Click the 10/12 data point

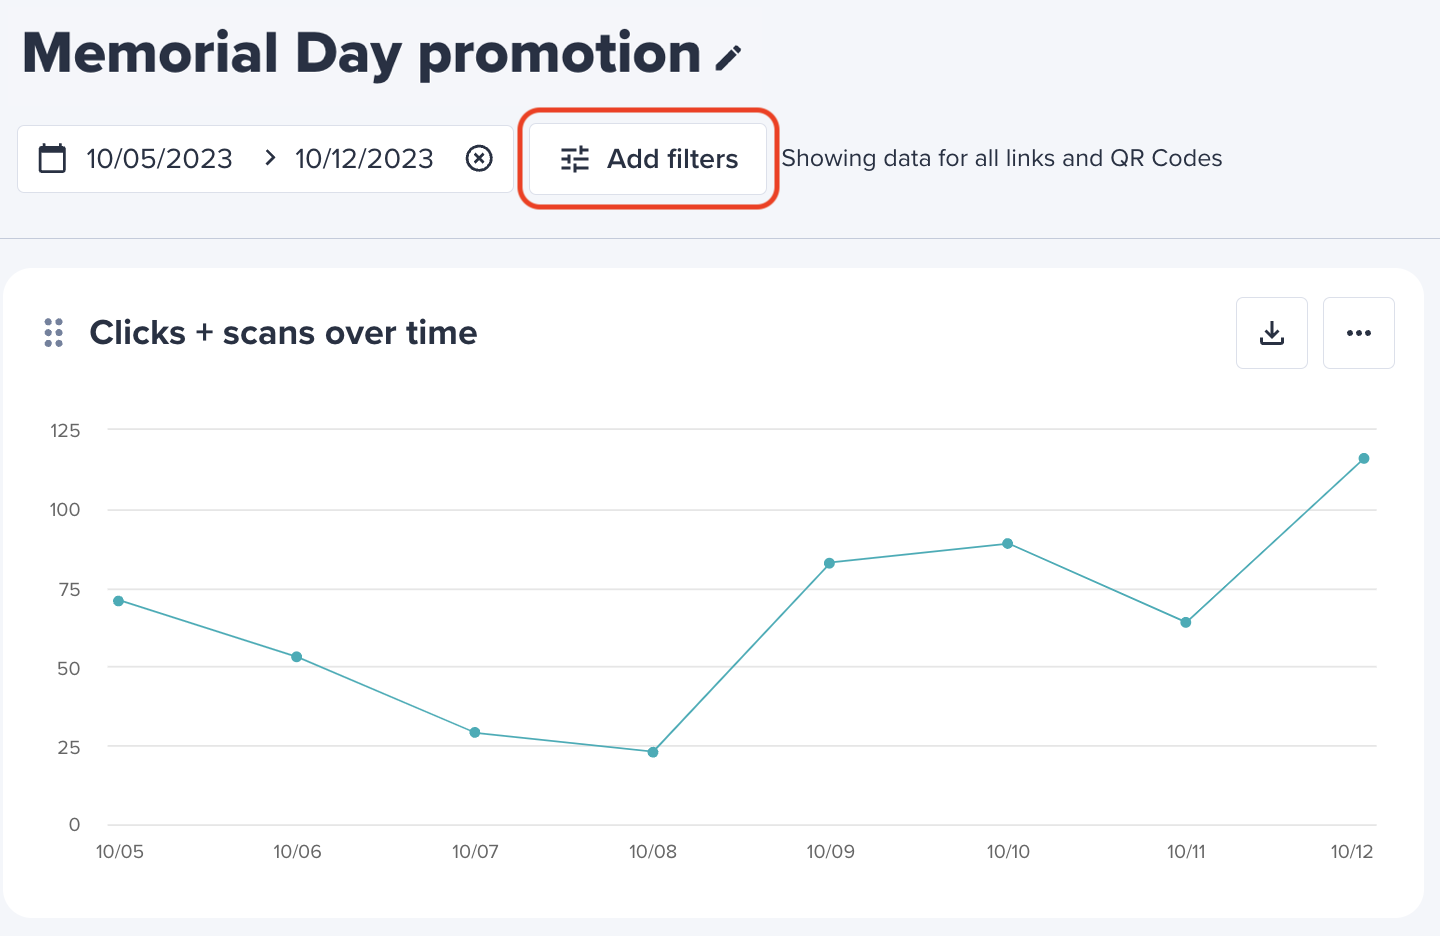click(1364, 459)
